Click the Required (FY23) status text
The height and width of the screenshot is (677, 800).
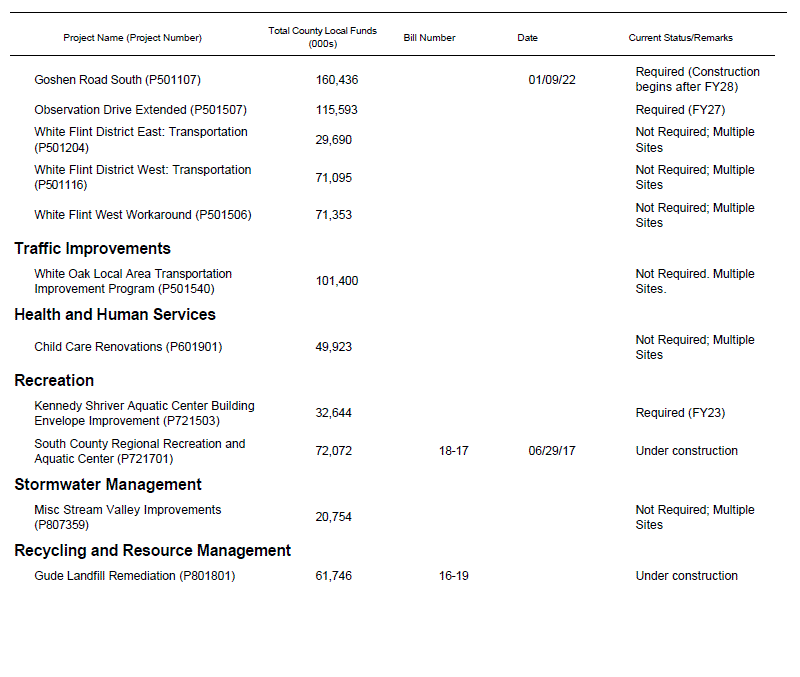(680, 413)
